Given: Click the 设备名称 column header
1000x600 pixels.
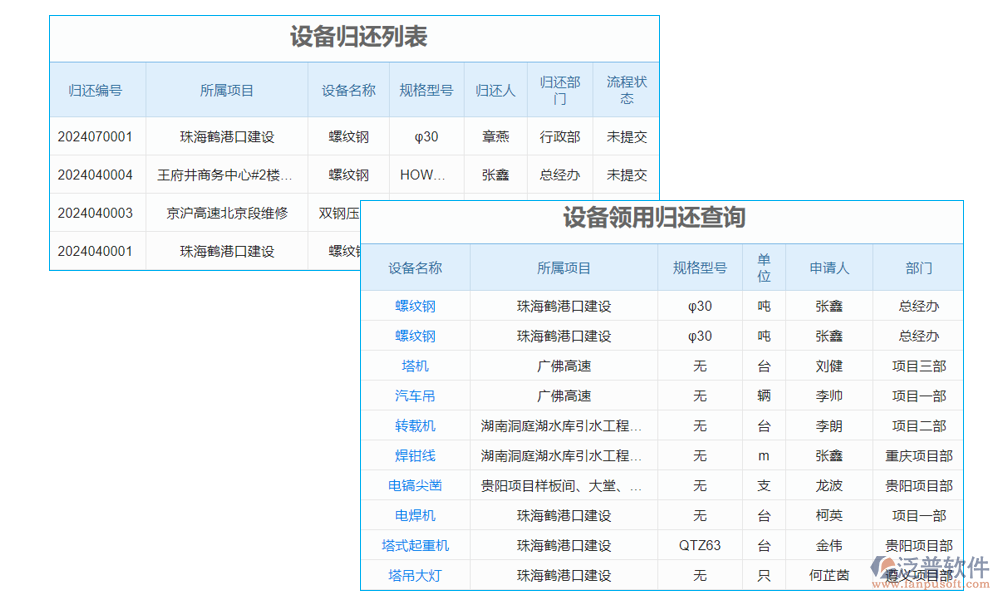Looking at the screenshot, I should [x=347, y=90].
